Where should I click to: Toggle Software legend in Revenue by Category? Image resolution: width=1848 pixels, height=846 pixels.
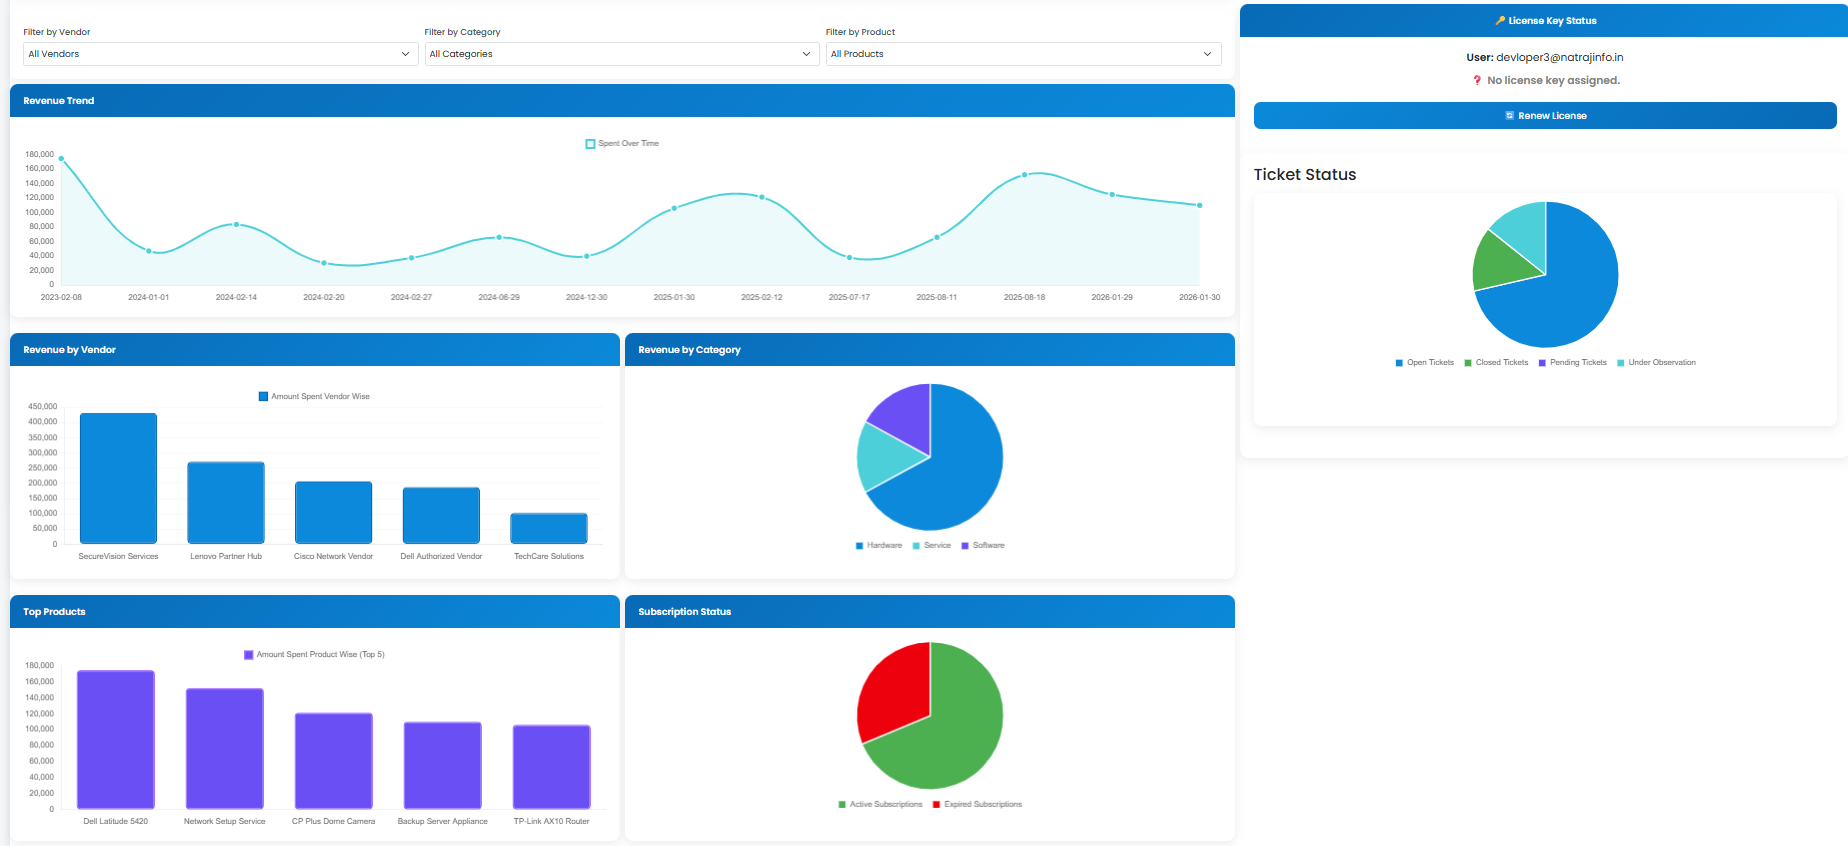point(983,546)
